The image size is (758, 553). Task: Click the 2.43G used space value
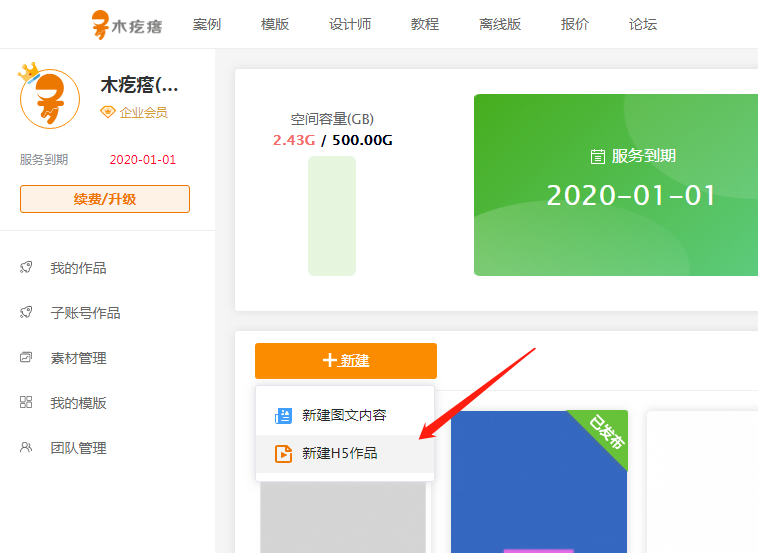pyautogui.click(x=294, y=140)
